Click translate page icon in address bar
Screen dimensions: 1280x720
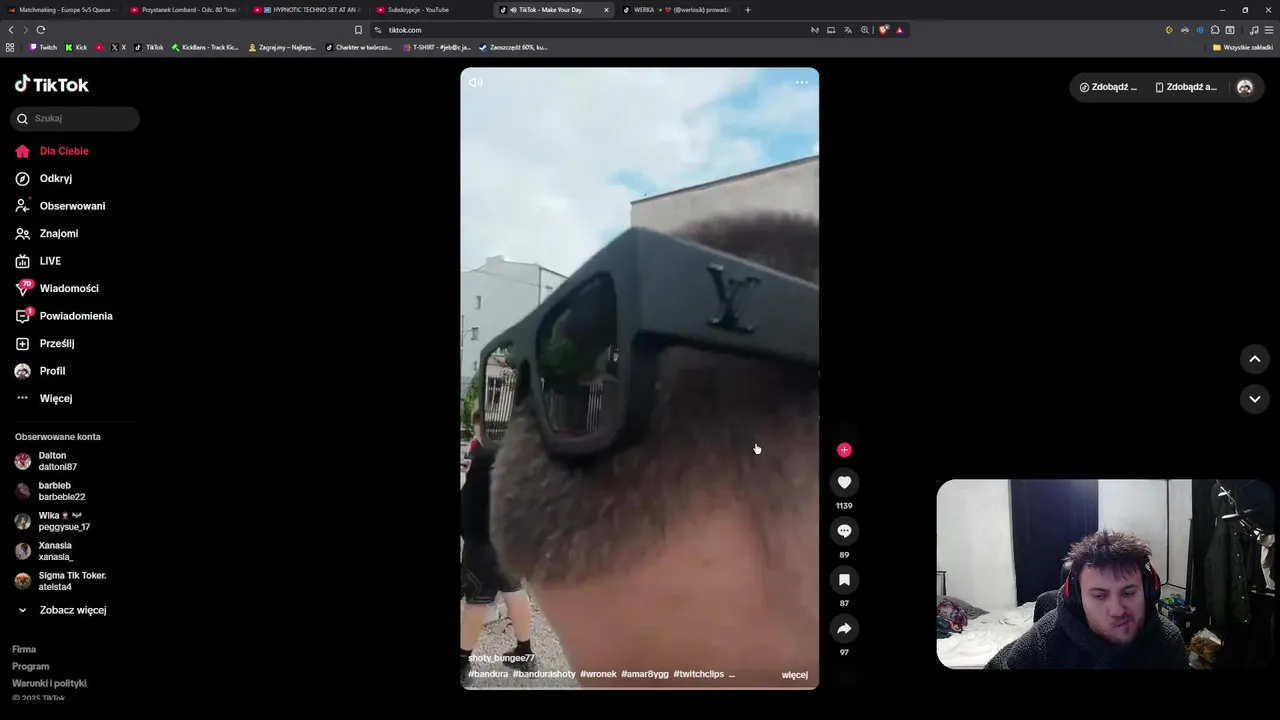pyautogui.click(x=848, y=30)
